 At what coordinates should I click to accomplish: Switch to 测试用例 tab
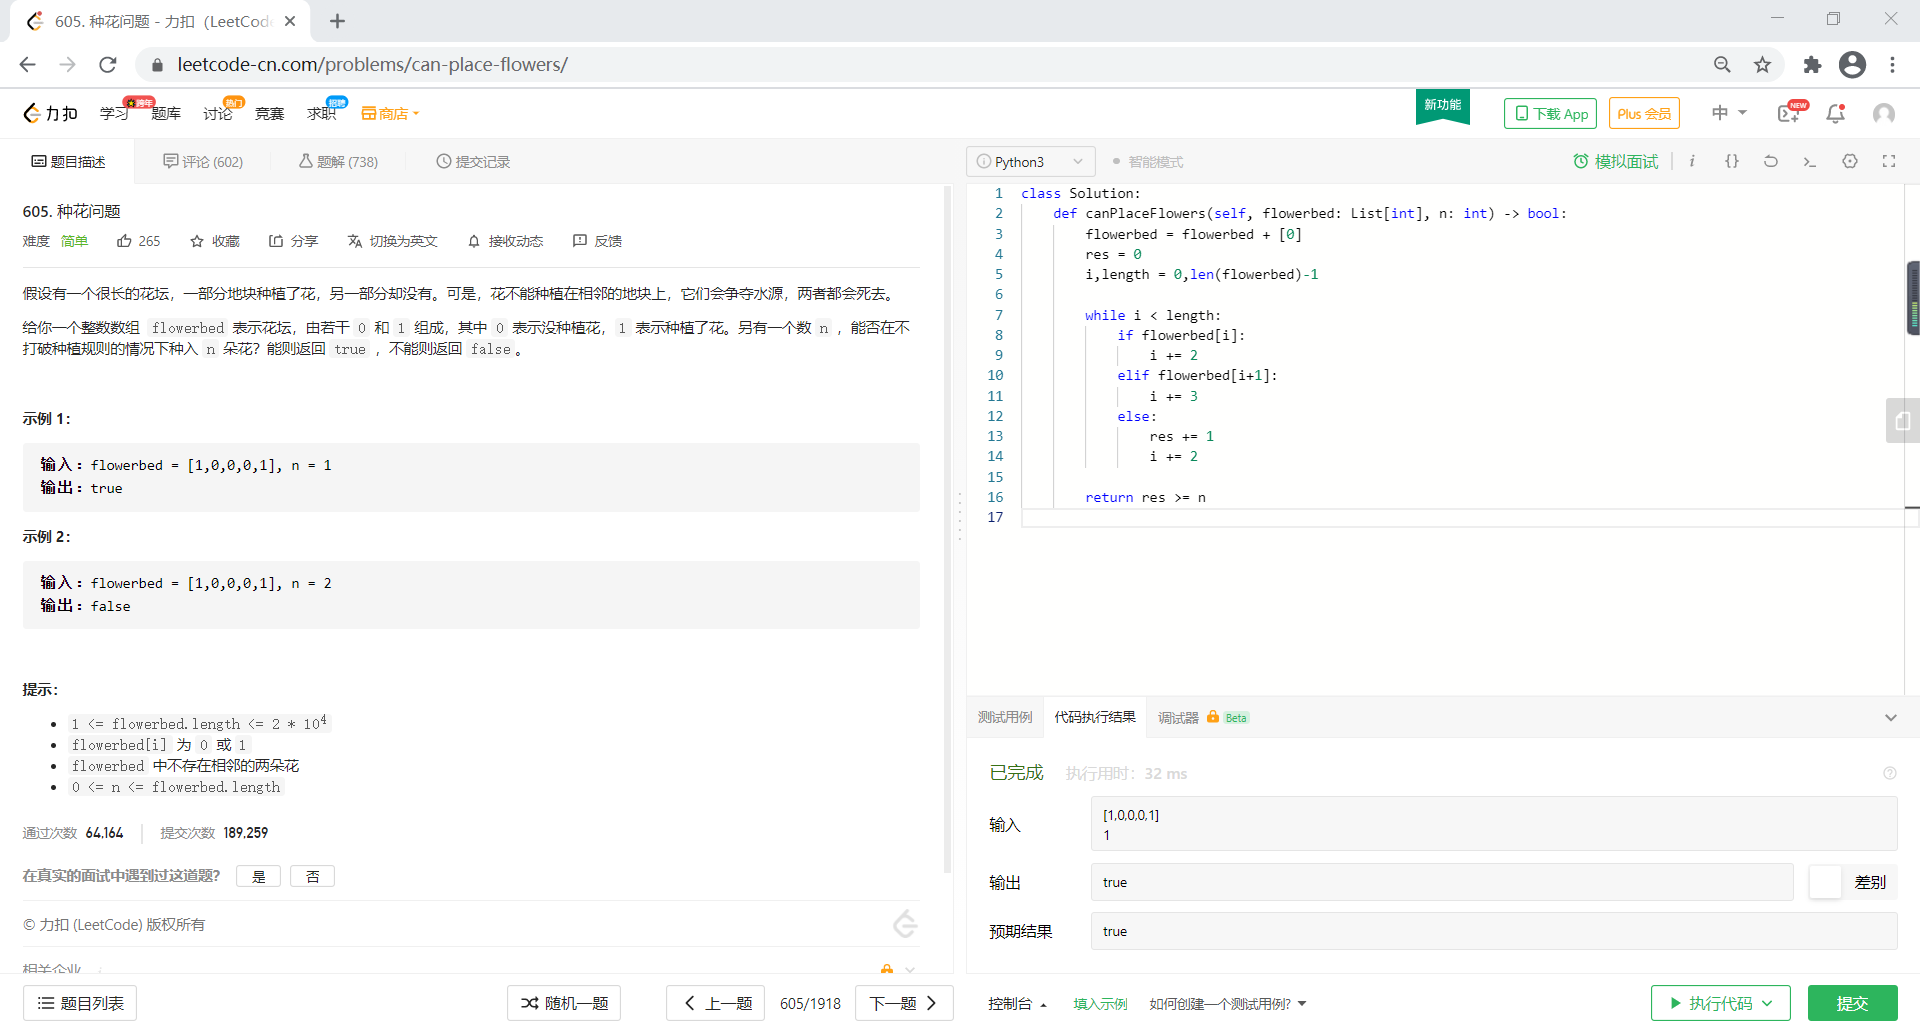[x=1005, y=717]
